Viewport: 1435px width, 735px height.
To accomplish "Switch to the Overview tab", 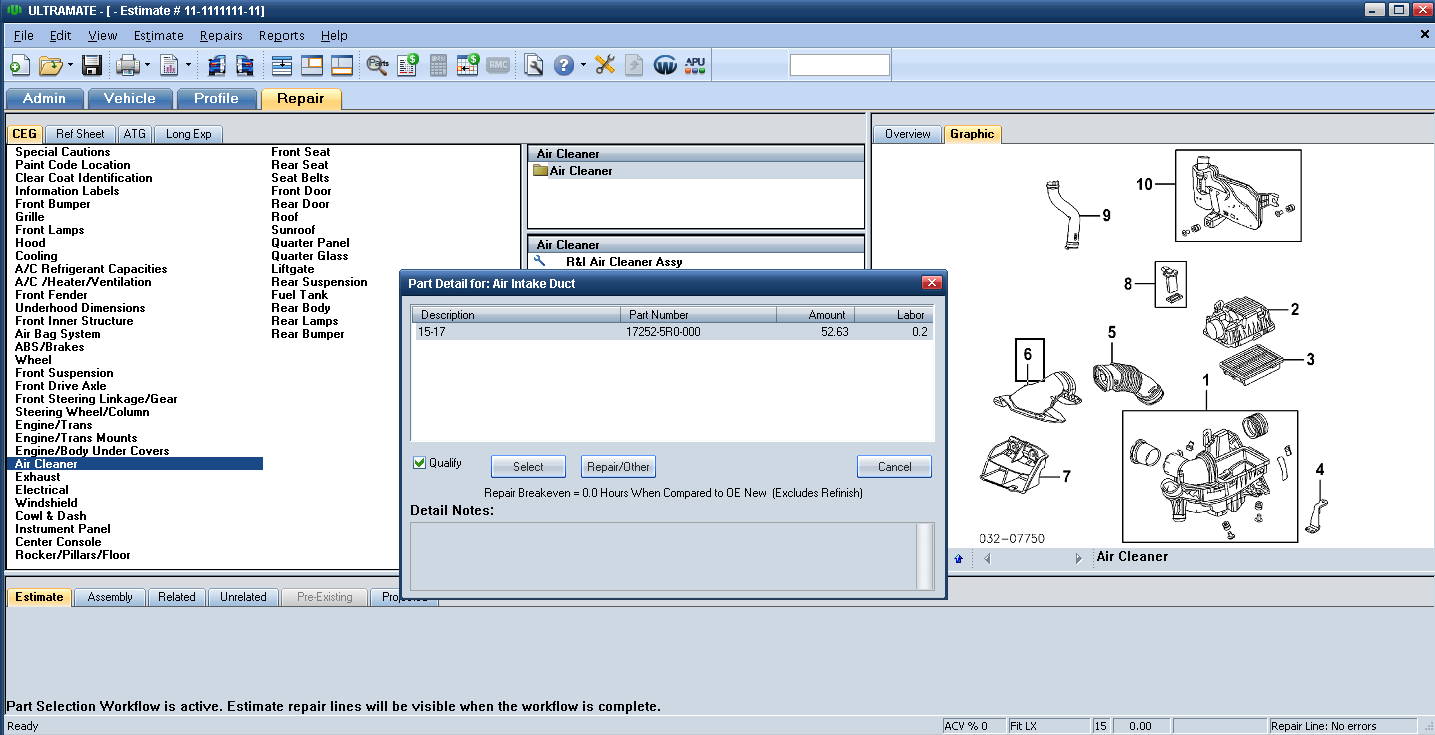I will [x=907, y=134].
